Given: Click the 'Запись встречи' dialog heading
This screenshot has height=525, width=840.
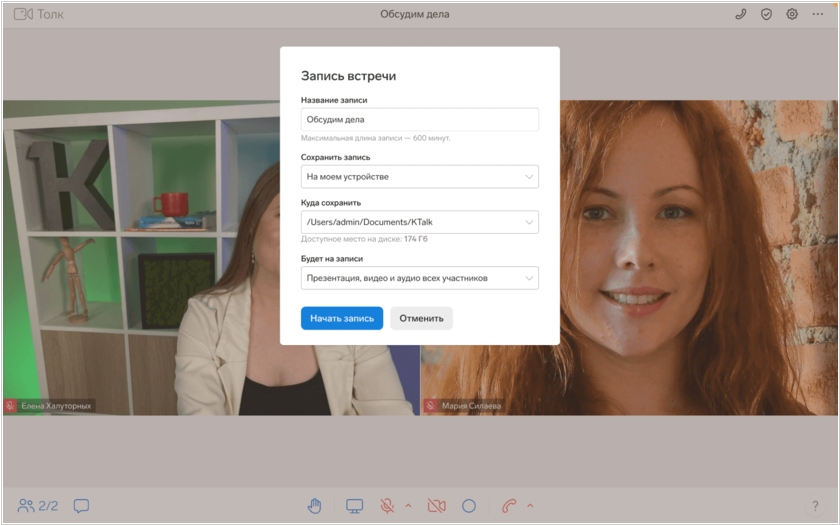Looking at the screenshot, I should pos(348,76).
